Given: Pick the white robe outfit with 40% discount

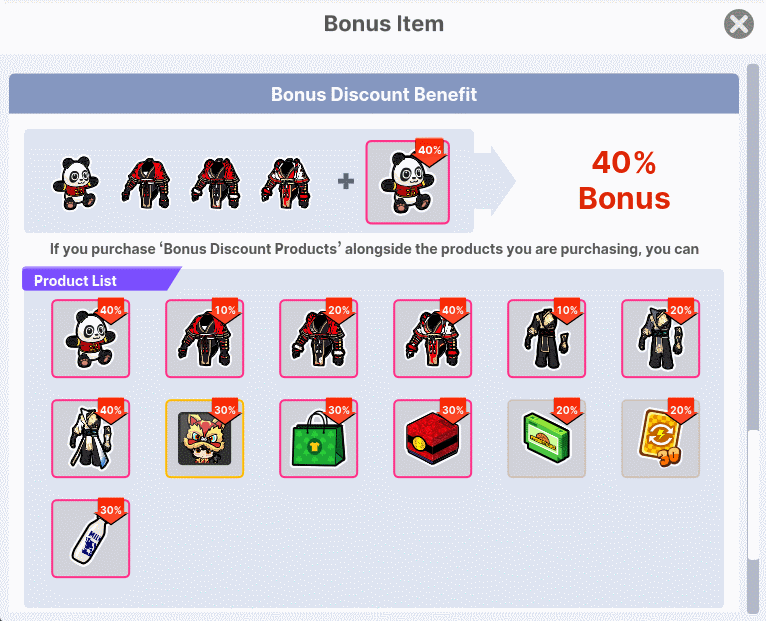Looking at the screenshot, I should click(x=90, y=438).
